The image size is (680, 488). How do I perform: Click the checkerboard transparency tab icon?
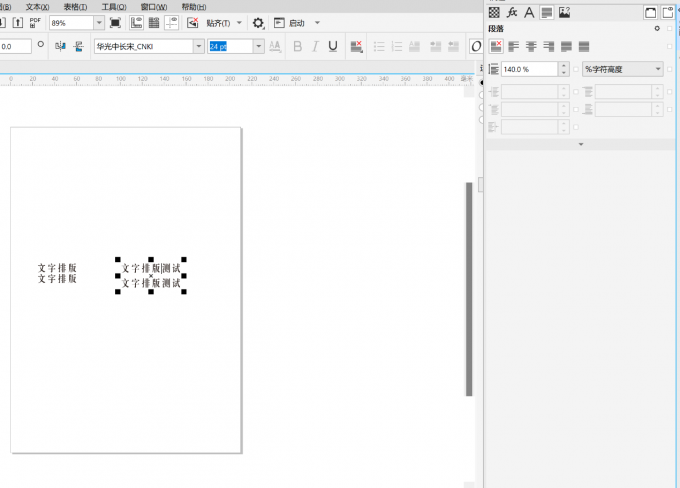click(x=493, y=13)
